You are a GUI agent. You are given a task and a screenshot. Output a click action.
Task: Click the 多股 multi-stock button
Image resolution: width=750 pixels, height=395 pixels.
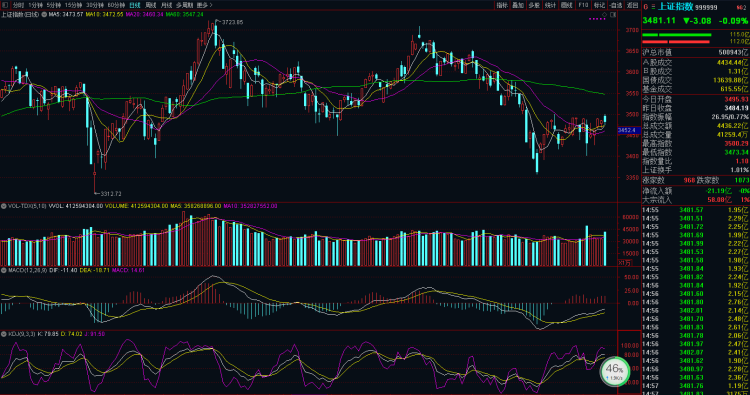[x=534, y=5]
